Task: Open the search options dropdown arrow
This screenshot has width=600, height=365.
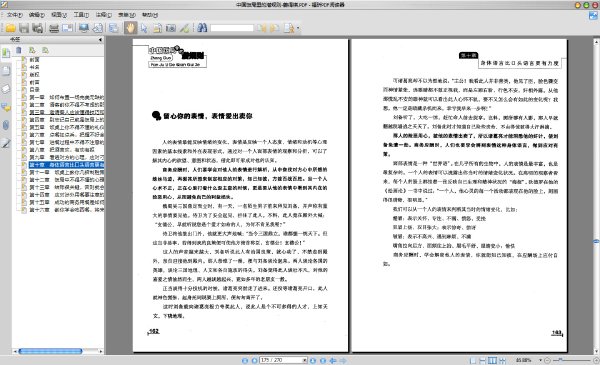Action: (x=298, y=28)
